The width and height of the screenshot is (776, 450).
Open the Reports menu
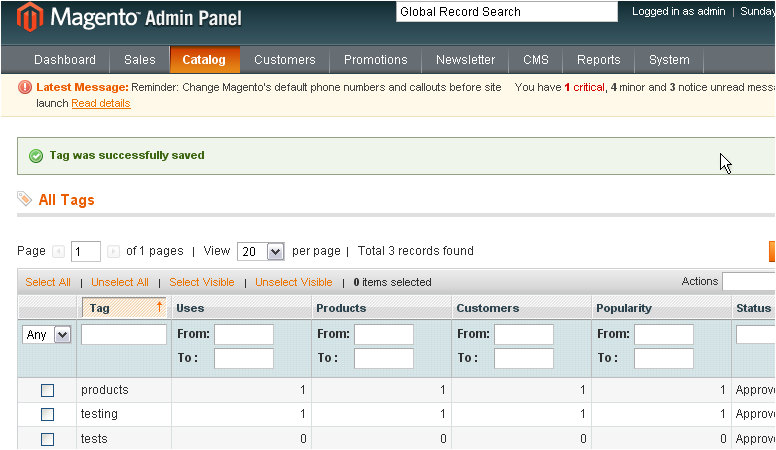pyautogui.click(x=598, y=60)
